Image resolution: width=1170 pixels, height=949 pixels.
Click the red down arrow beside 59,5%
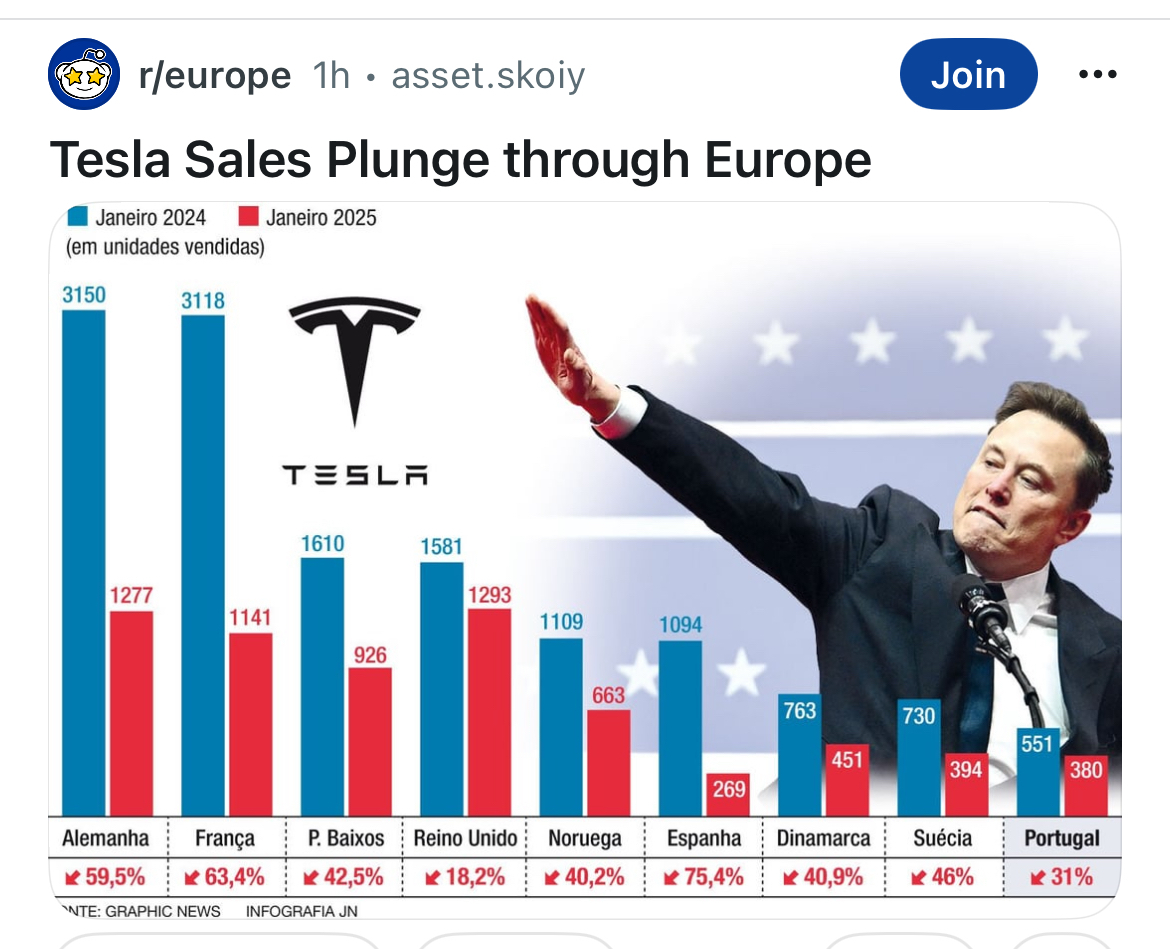(x=72, y=878)
